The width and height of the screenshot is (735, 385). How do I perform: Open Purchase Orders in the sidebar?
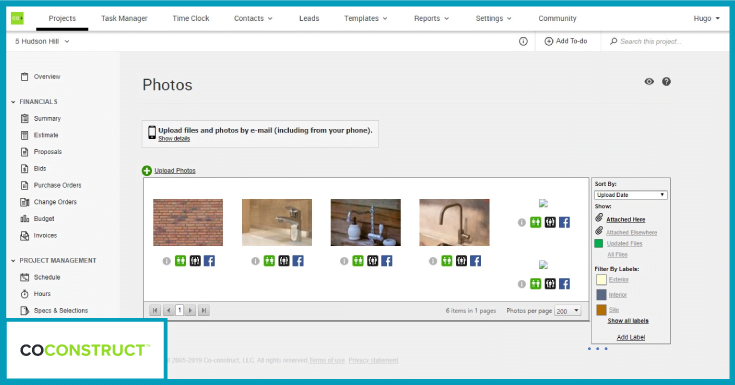point(51,185)
